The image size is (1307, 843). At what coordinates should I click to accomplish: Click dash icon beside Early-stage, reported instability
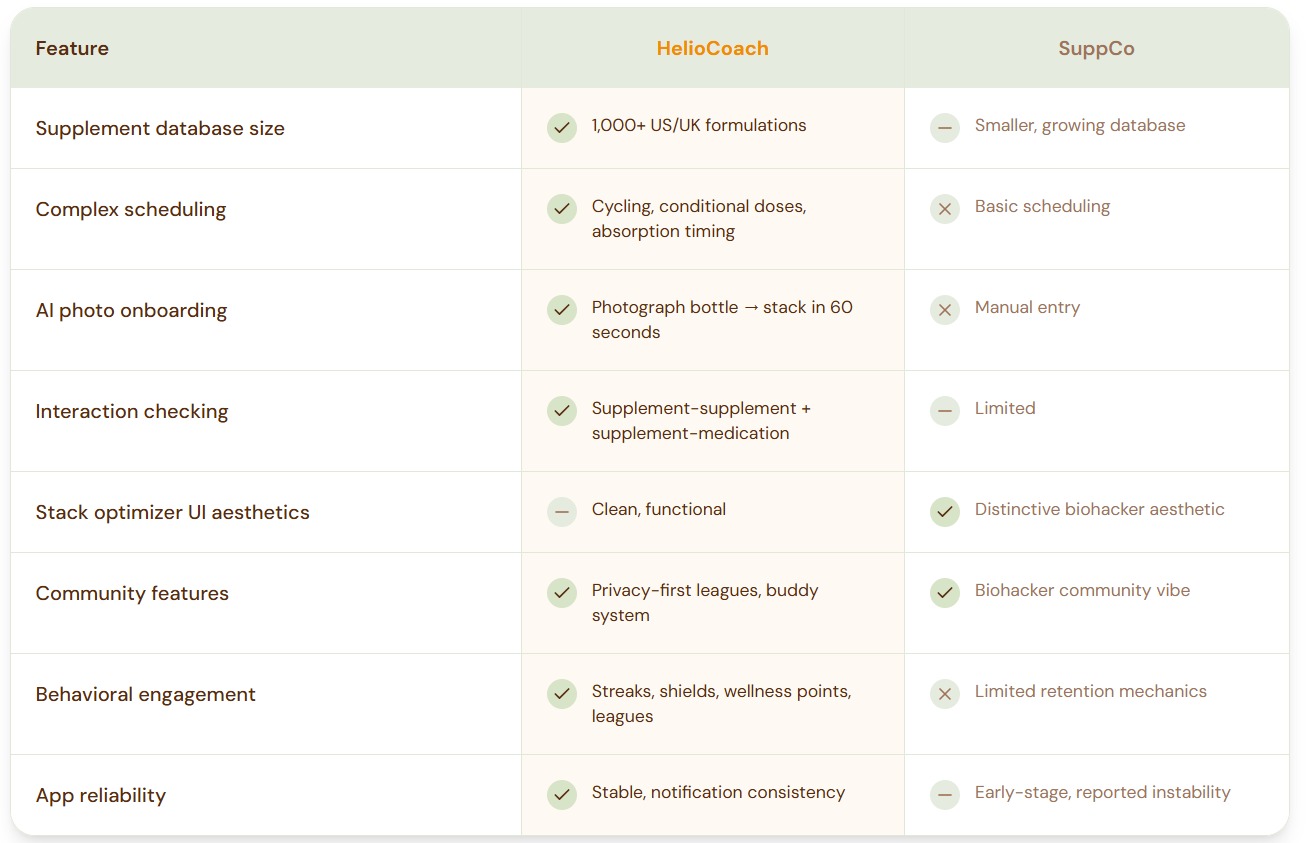point(945,795)
